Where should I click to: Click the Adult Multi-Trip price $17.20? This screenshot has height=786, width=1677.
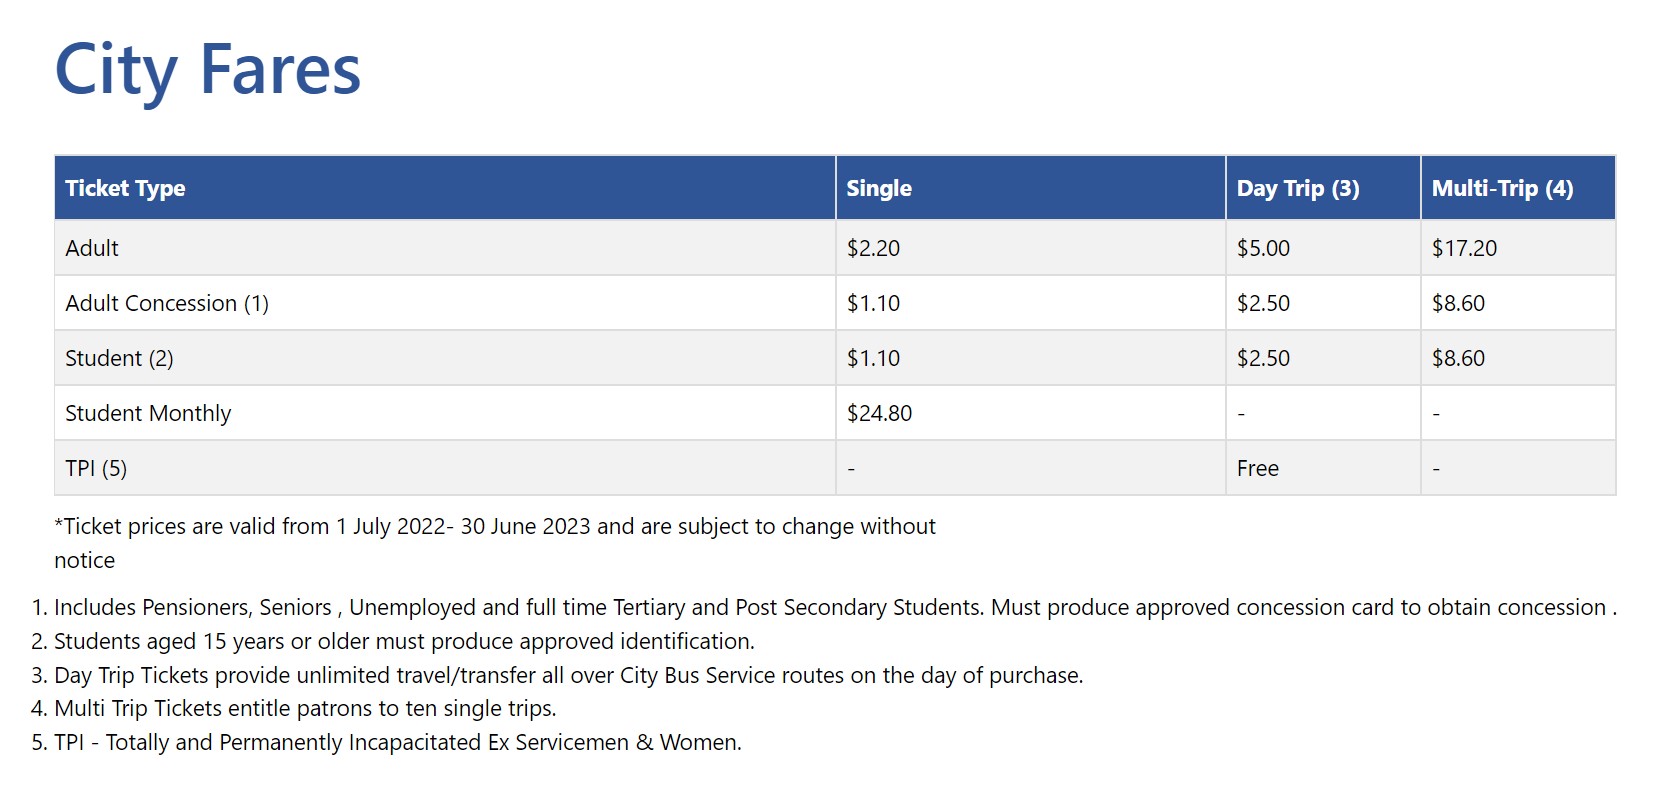coord(1464,248)
